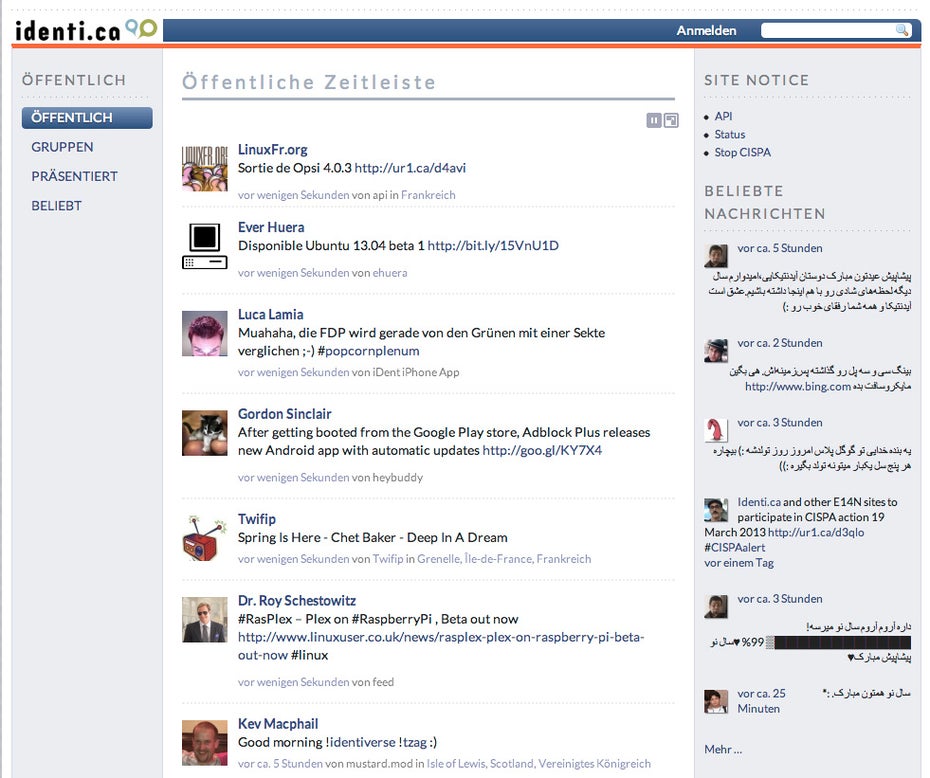
Task: Open Ever Huera's computer avatar
Action: pos(205,246)
